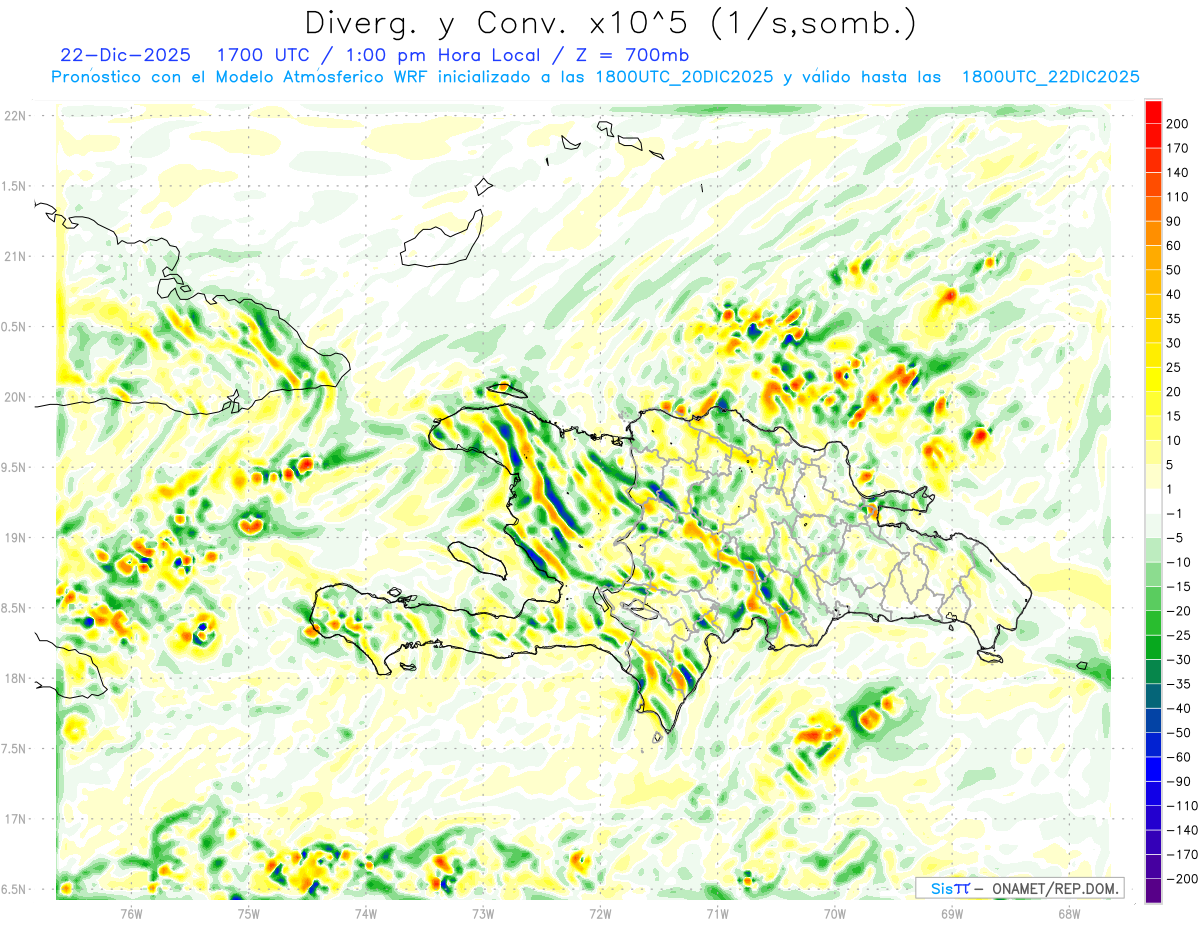Click the "21N" latitude label
1200x927 pixels.
tap(16, 256)
